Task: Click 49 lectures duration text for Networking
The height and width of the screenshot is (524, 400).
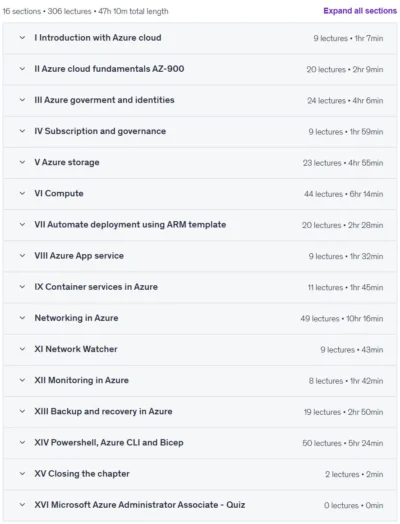Action: click(342, 318)
